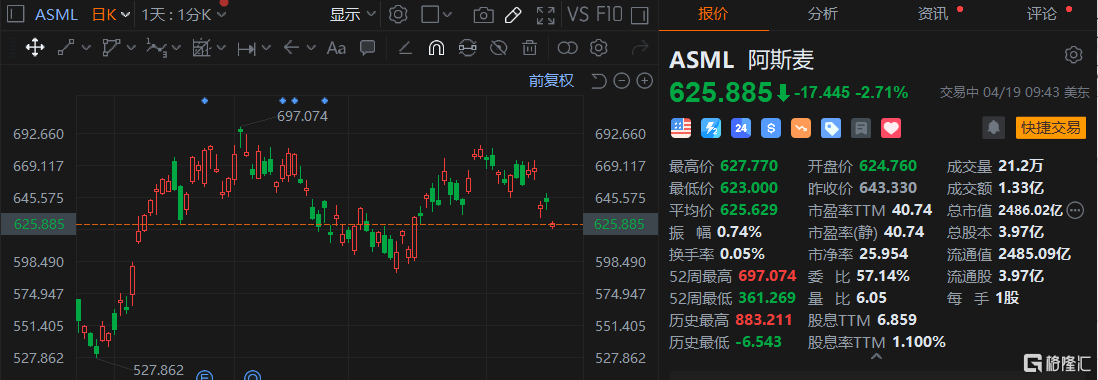Viewport: 1098px width, 380px height.
Task: Zoom out chart with minus circle
Action: (621, 81)
